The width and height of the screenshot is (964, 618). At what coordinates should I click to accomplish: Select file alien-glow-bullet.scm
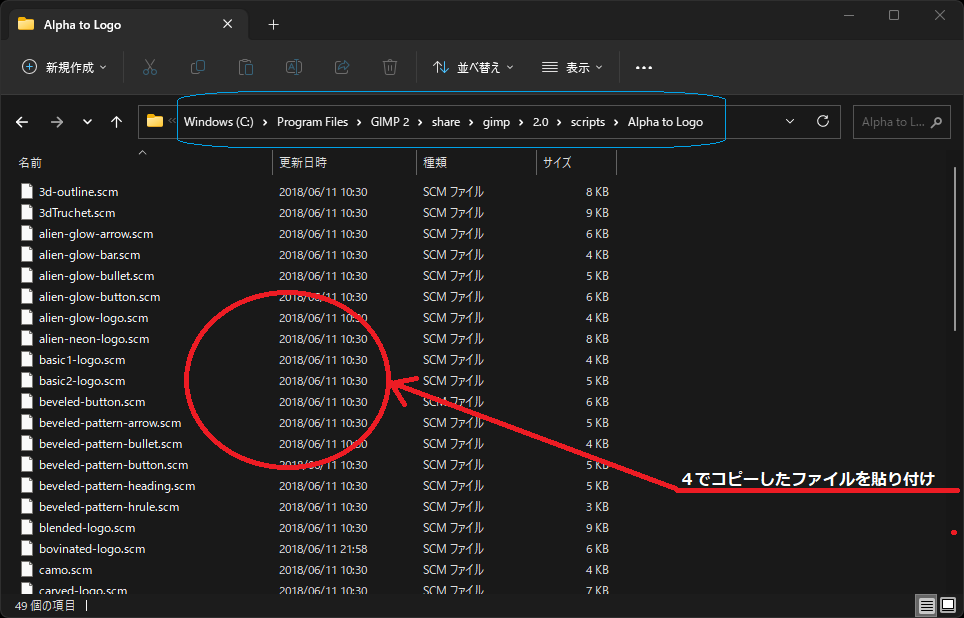97,275
